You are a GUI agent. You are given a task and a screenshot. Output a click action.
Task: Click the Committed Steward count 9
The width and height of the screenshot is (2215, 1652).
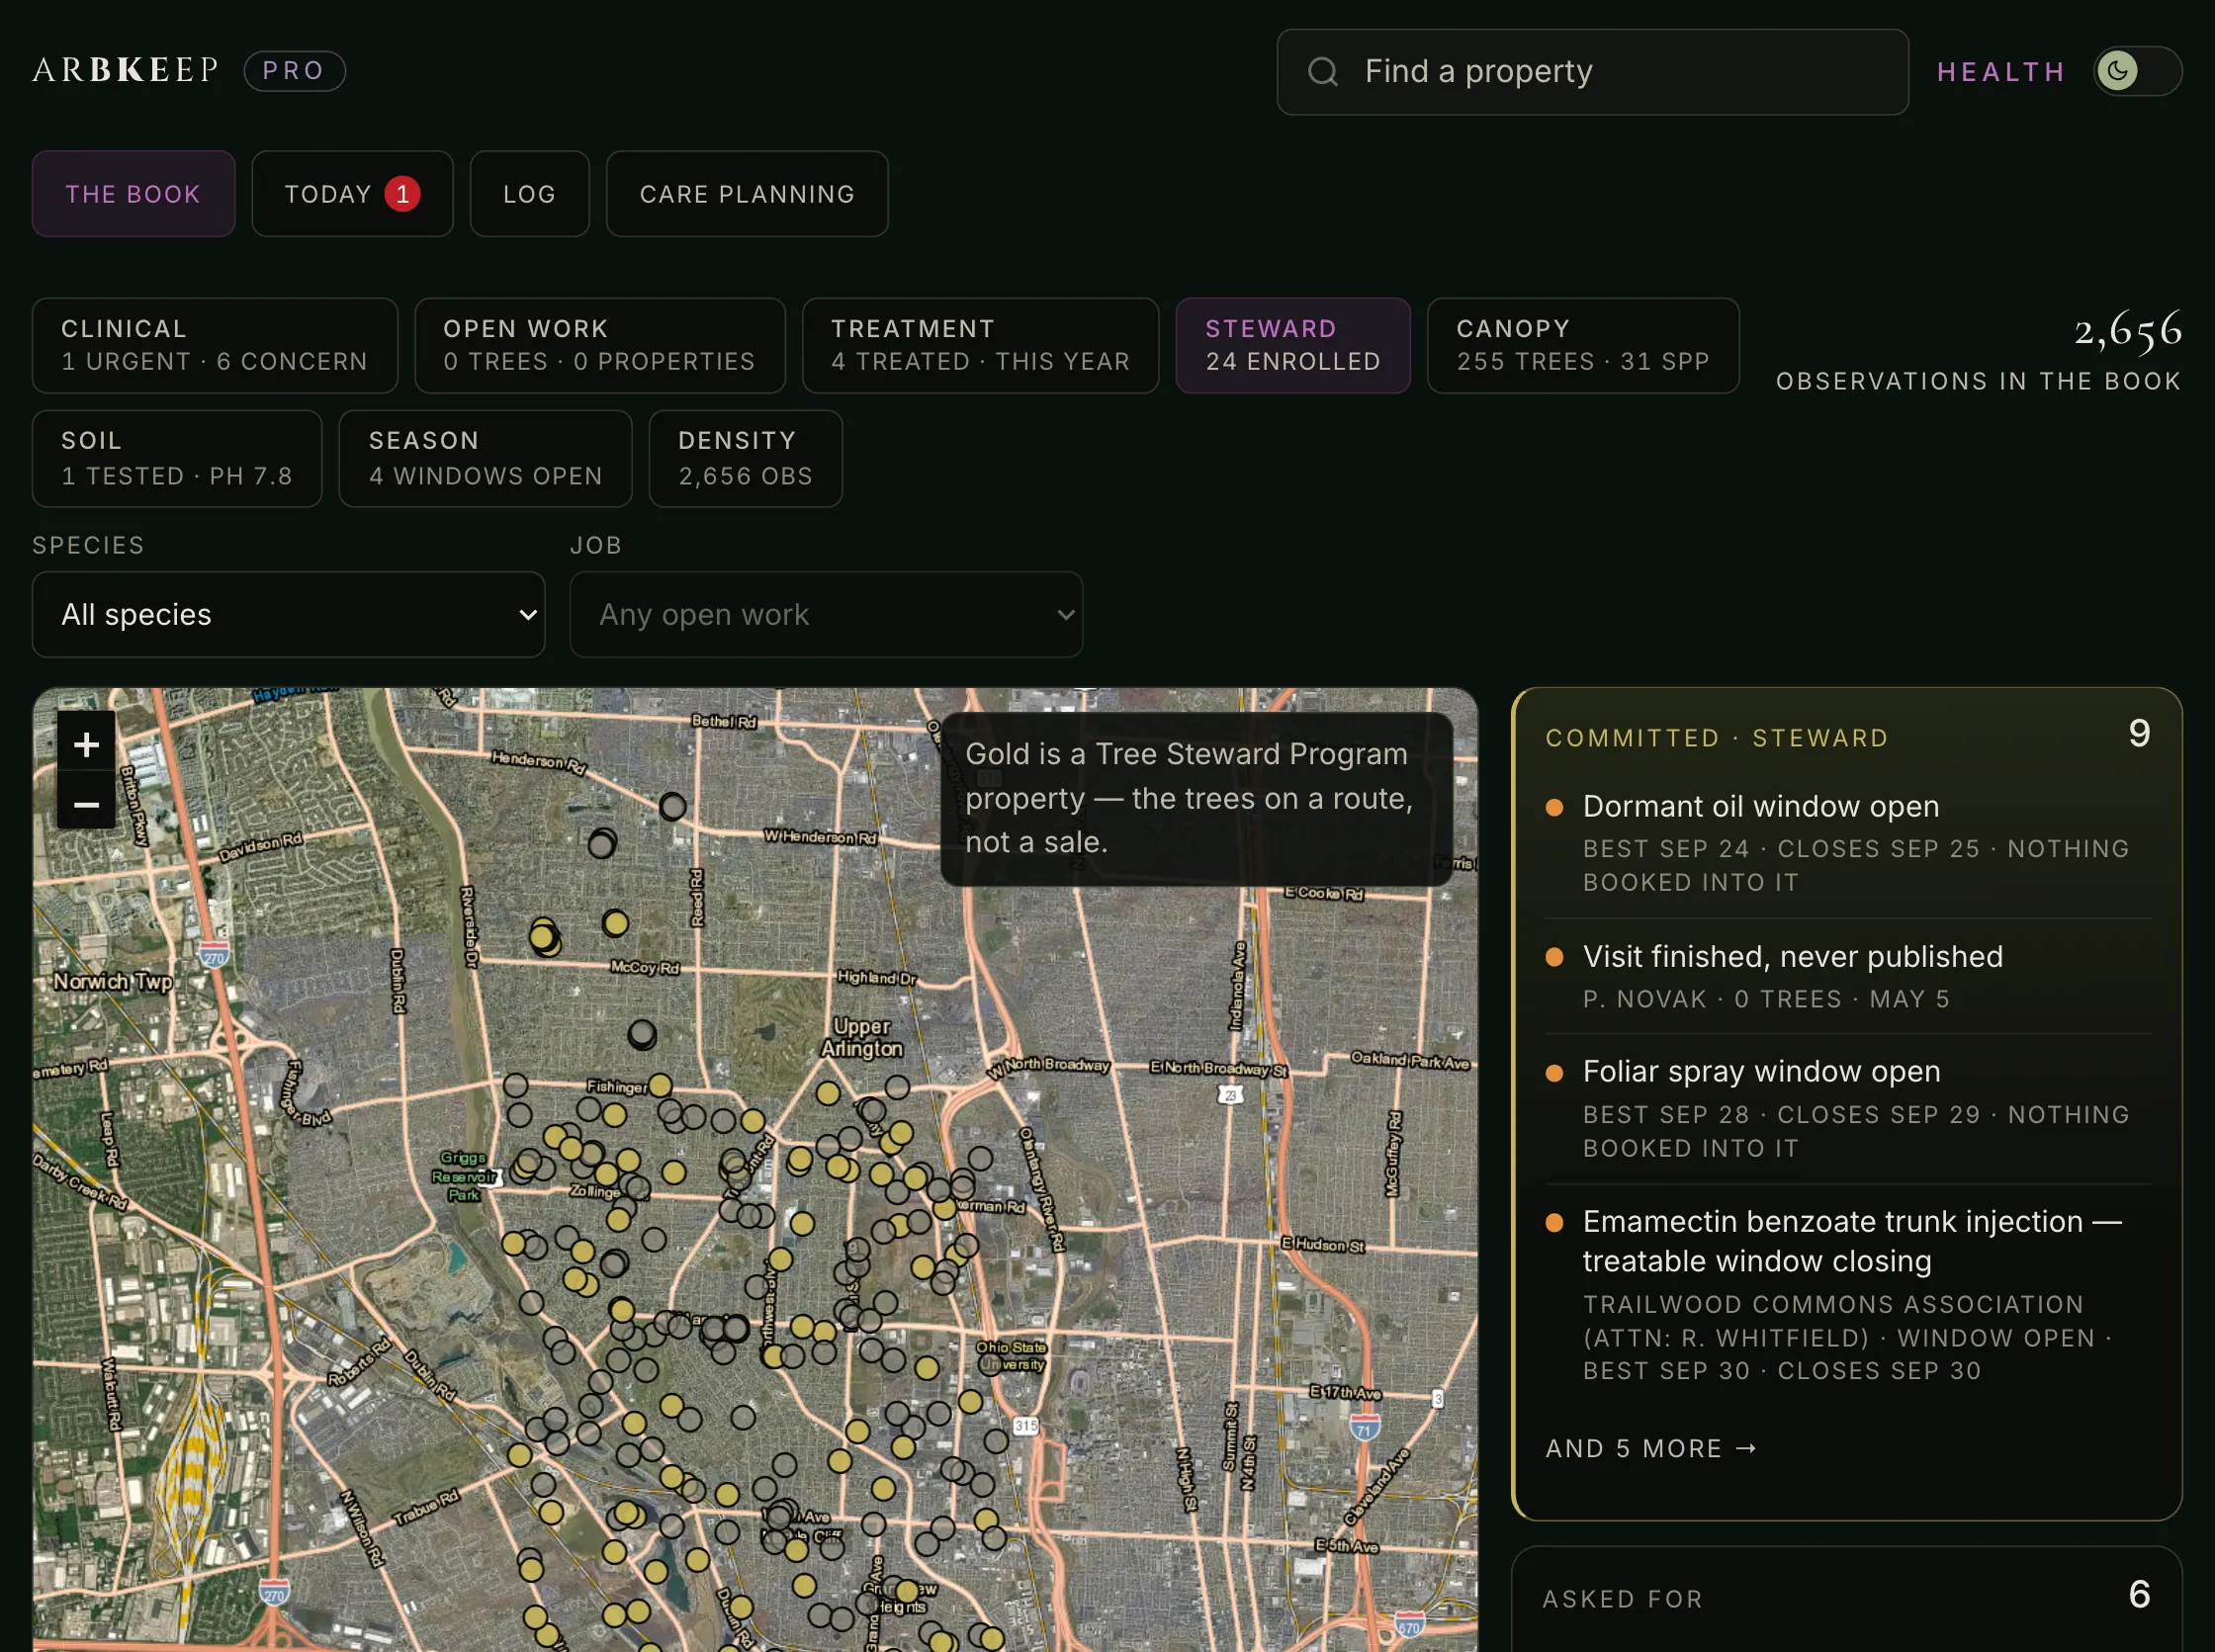tap(2139, 734)
